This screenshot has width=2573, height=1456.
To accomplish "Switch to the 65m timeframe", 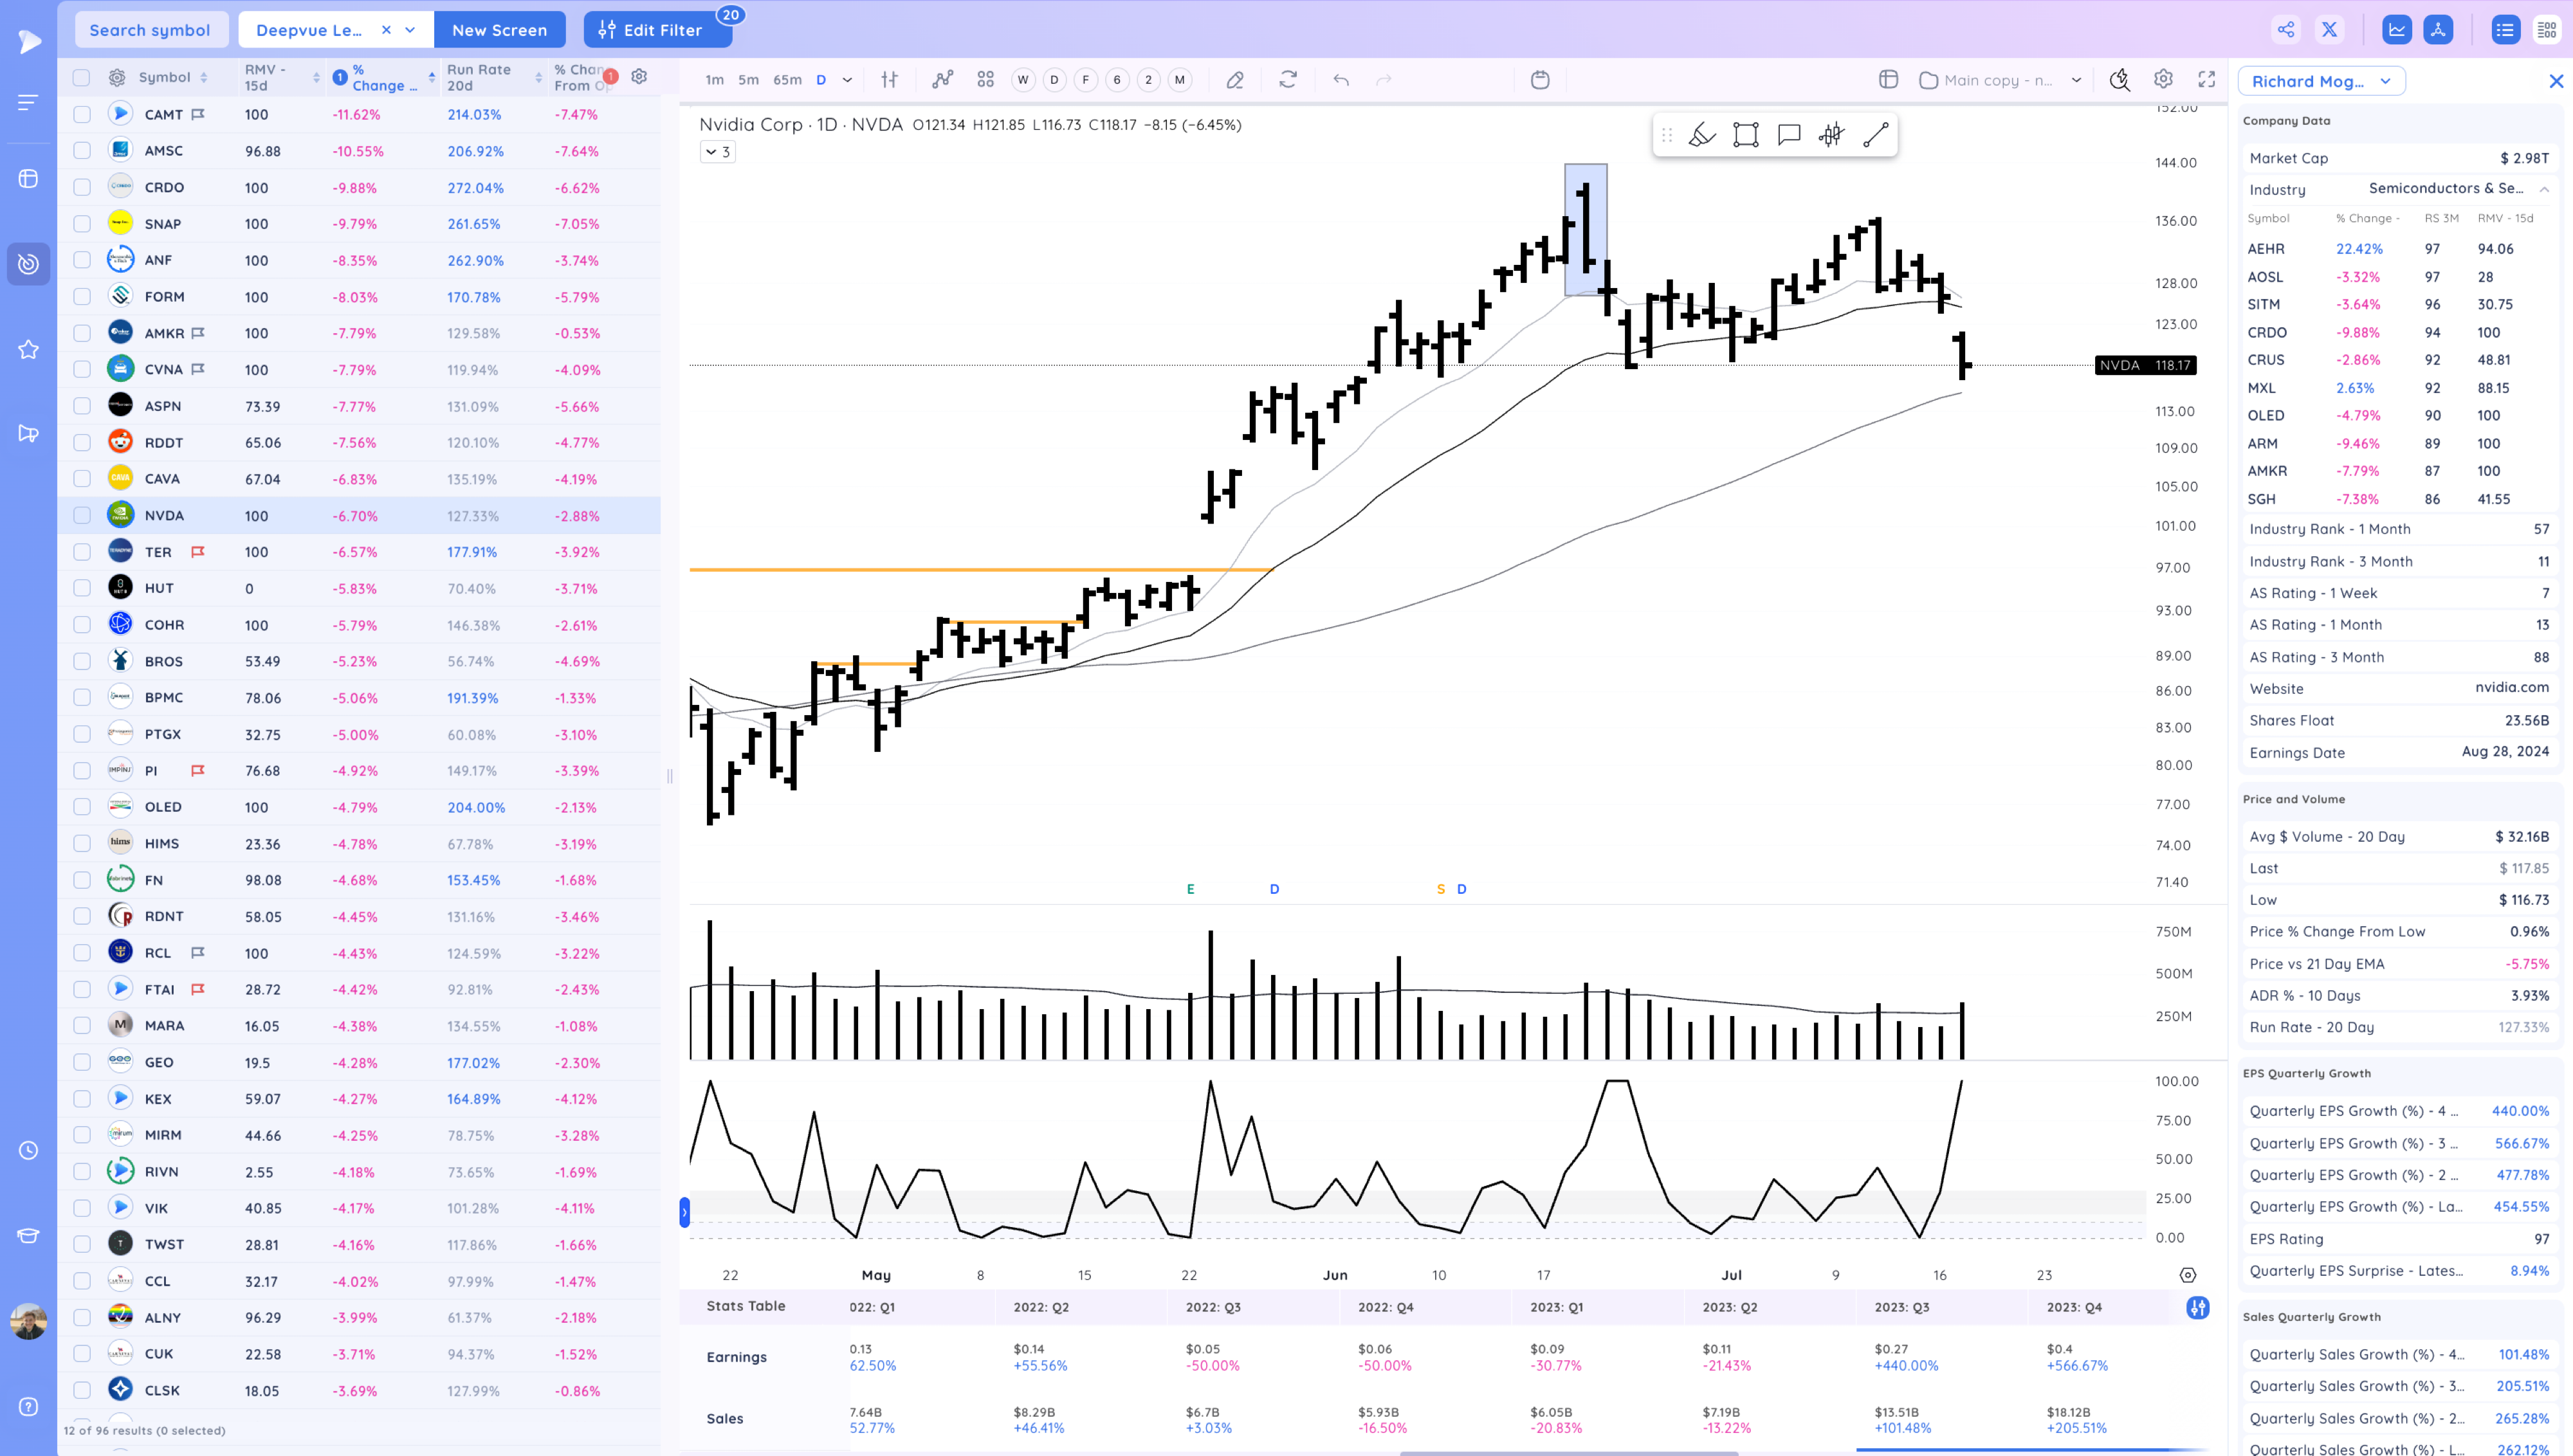I will point(787,80).
